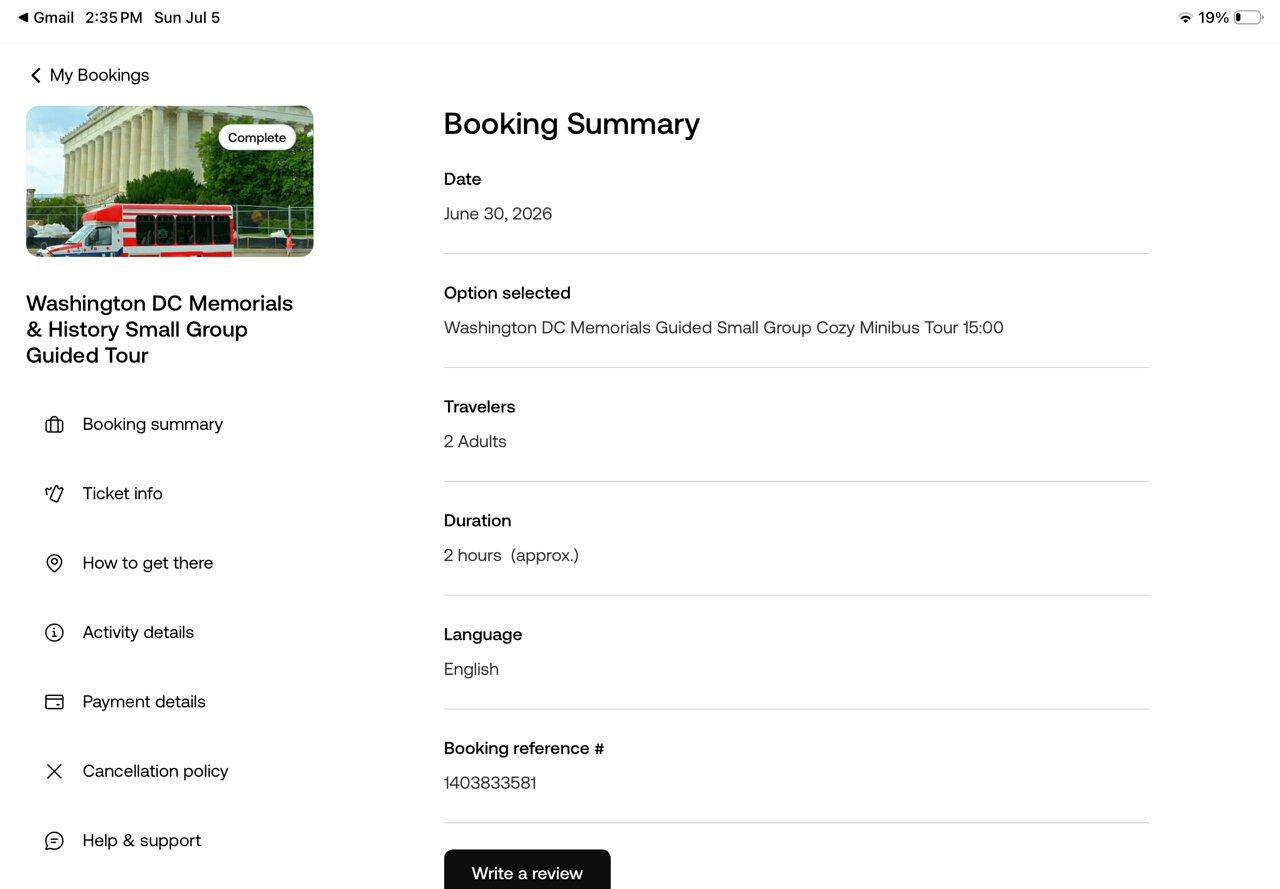The height and width of the screenshot is (889, 1280).
Task: Click the Booking Summary heading
Action: tap(571, 124)
